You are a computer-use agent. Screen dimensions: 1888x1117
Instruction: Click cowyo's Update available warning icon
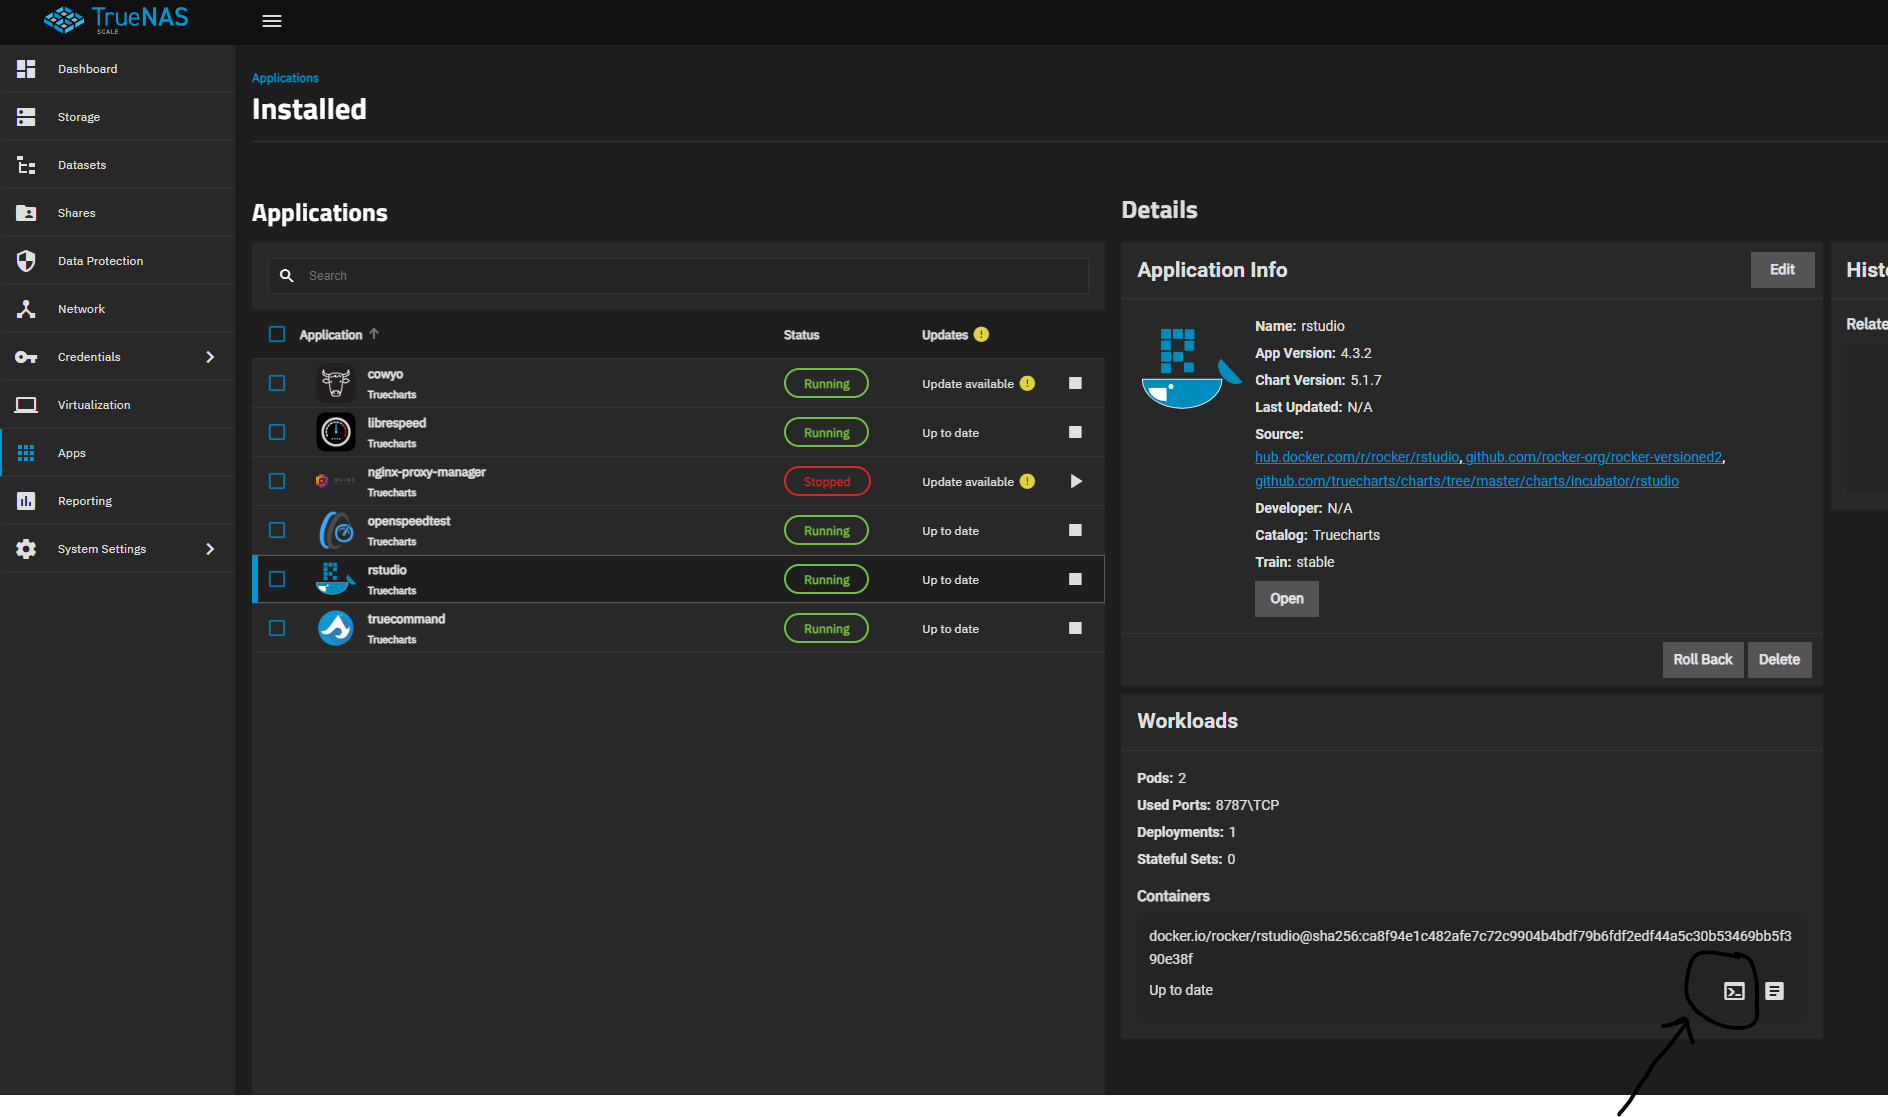click(x=1027, y=383)
